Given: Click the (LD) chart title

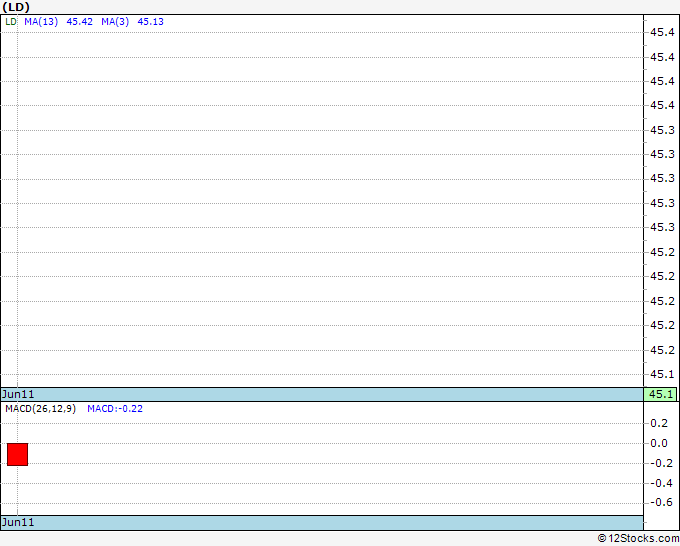Looking at the screenshot, I should coord(16,7).
